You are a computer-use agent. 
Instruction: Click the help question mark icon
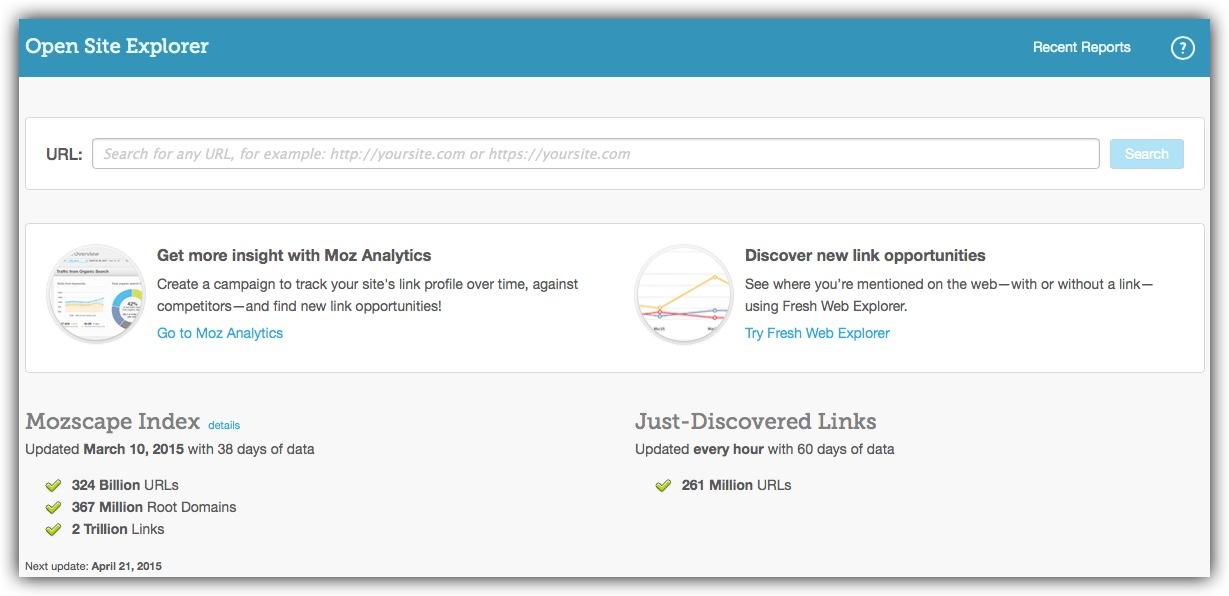(1182, 48)
